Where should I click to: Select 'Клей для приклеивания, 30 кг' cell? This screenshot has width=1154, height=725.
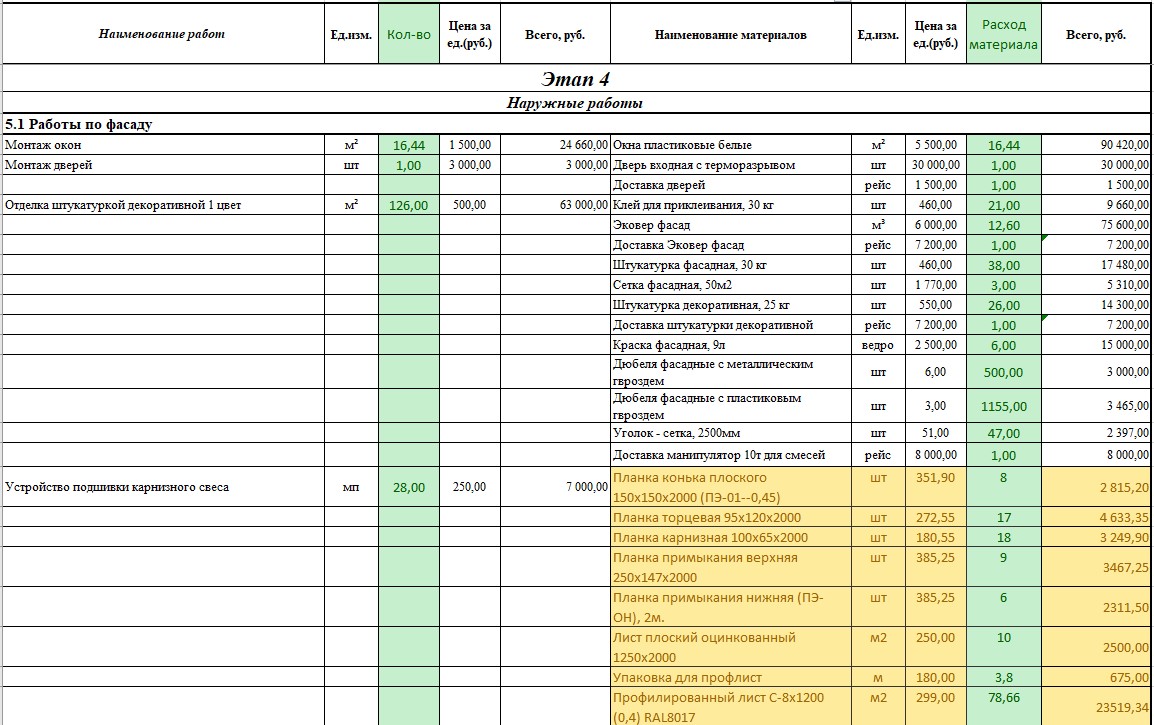(730, 205)
